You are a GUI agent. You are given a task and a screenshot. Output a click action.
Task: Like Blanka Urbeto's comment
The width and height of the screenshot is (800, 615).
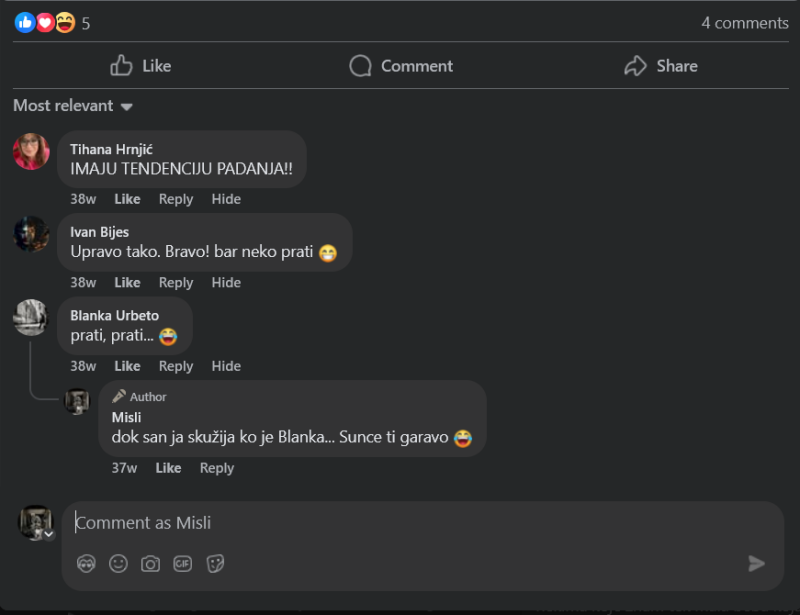click(127, 366)
